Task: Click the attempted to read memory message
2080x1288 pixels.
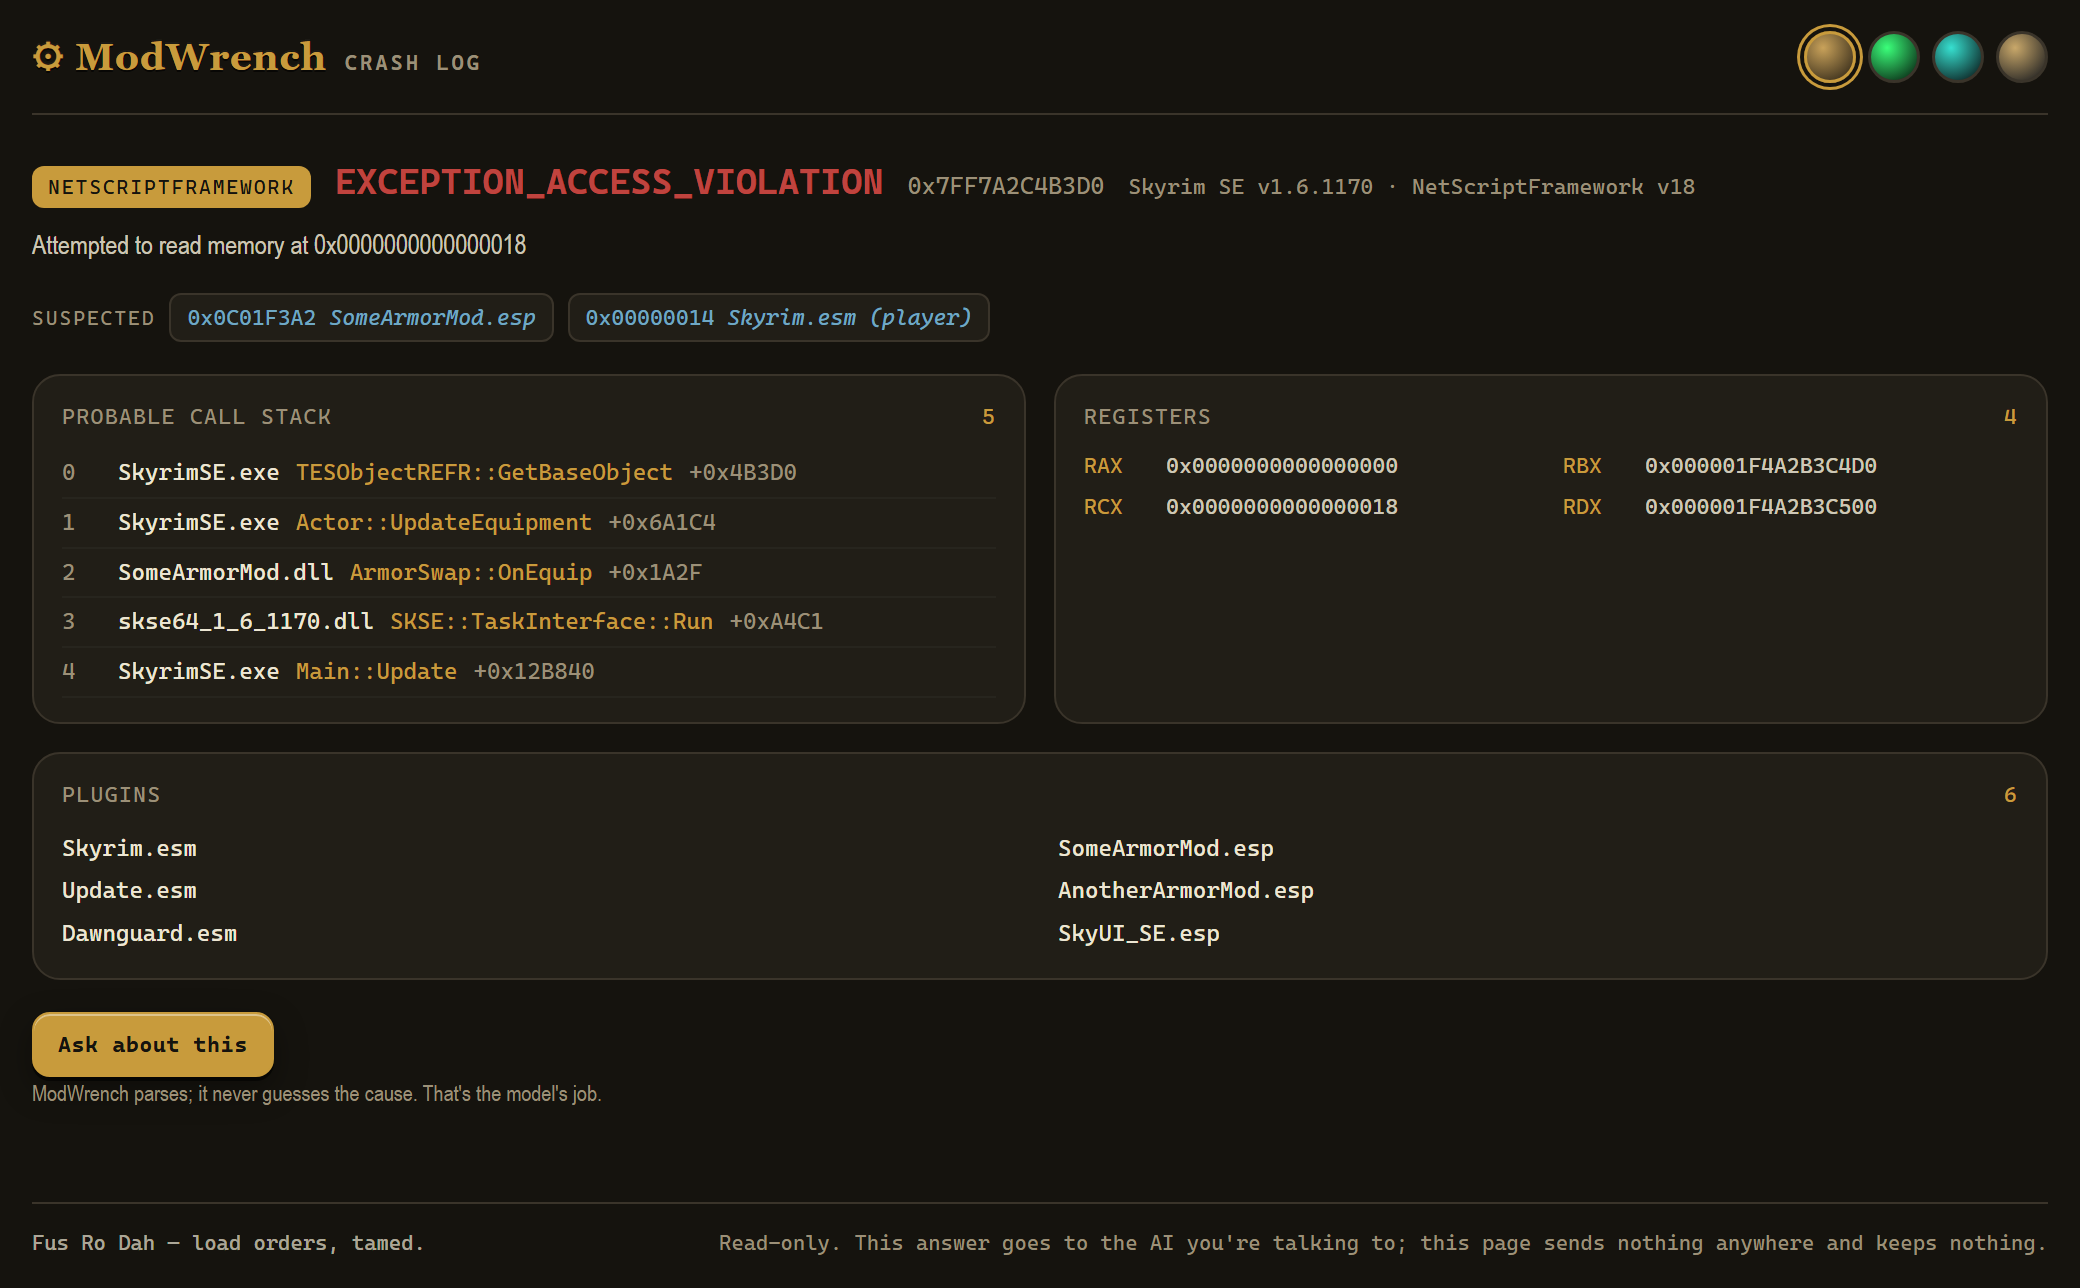Action: pyautogui.click(x=279, y=245)
